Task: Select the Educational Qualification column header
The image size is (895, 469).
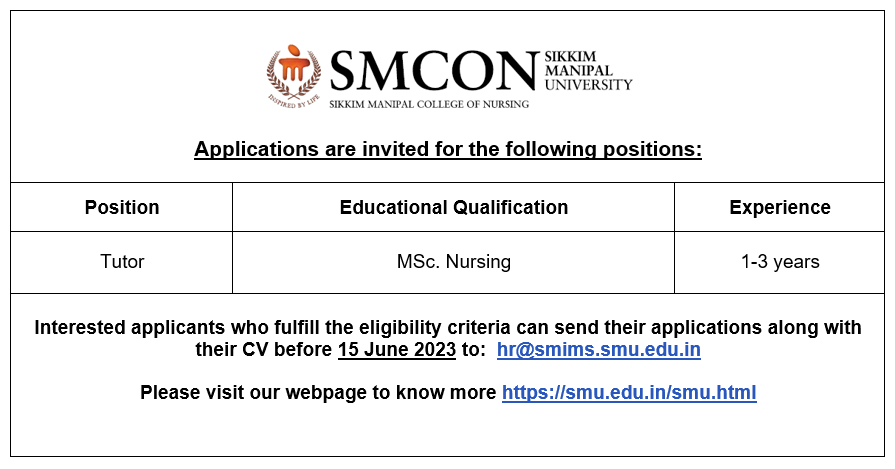Action: click(454, 207)
